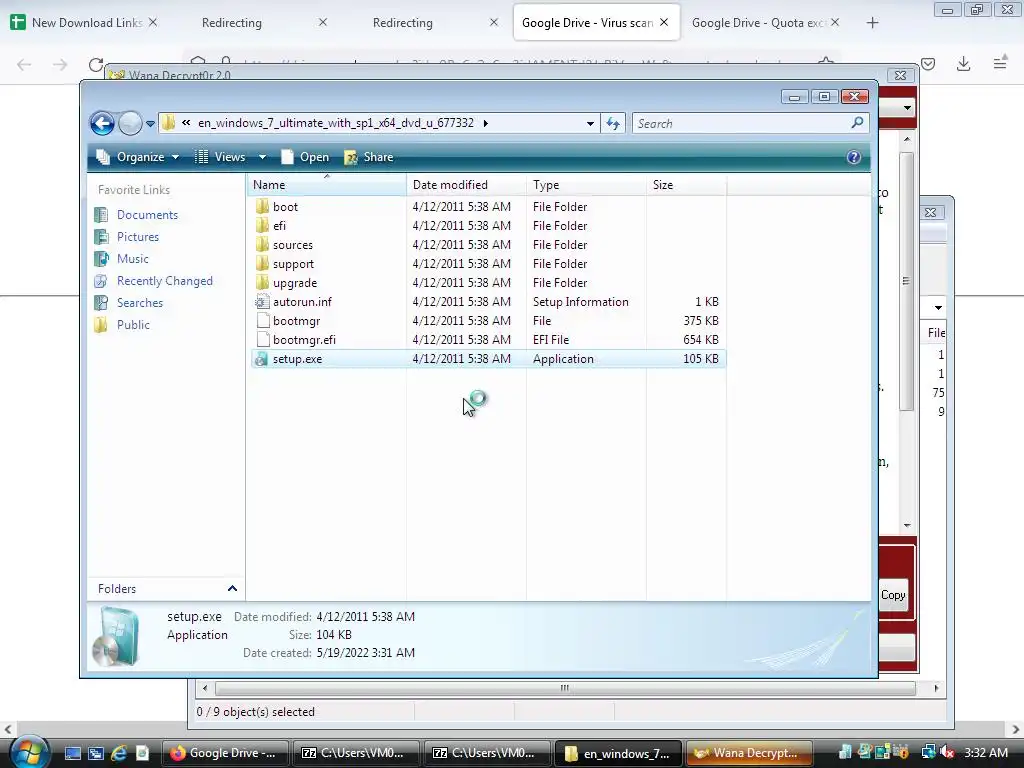
Task: Switch to en_windows_7 taskbar button
Action: pos(618,753)
